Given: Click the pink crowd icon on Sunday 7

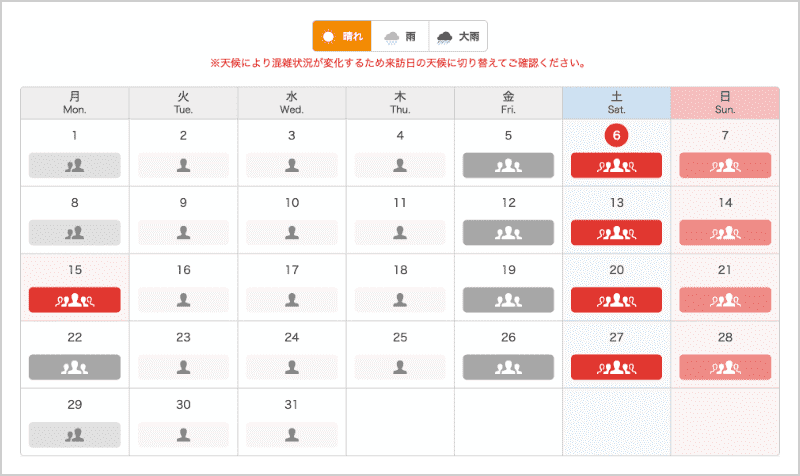Looking at the screenshot, I should tap(725, 166).
